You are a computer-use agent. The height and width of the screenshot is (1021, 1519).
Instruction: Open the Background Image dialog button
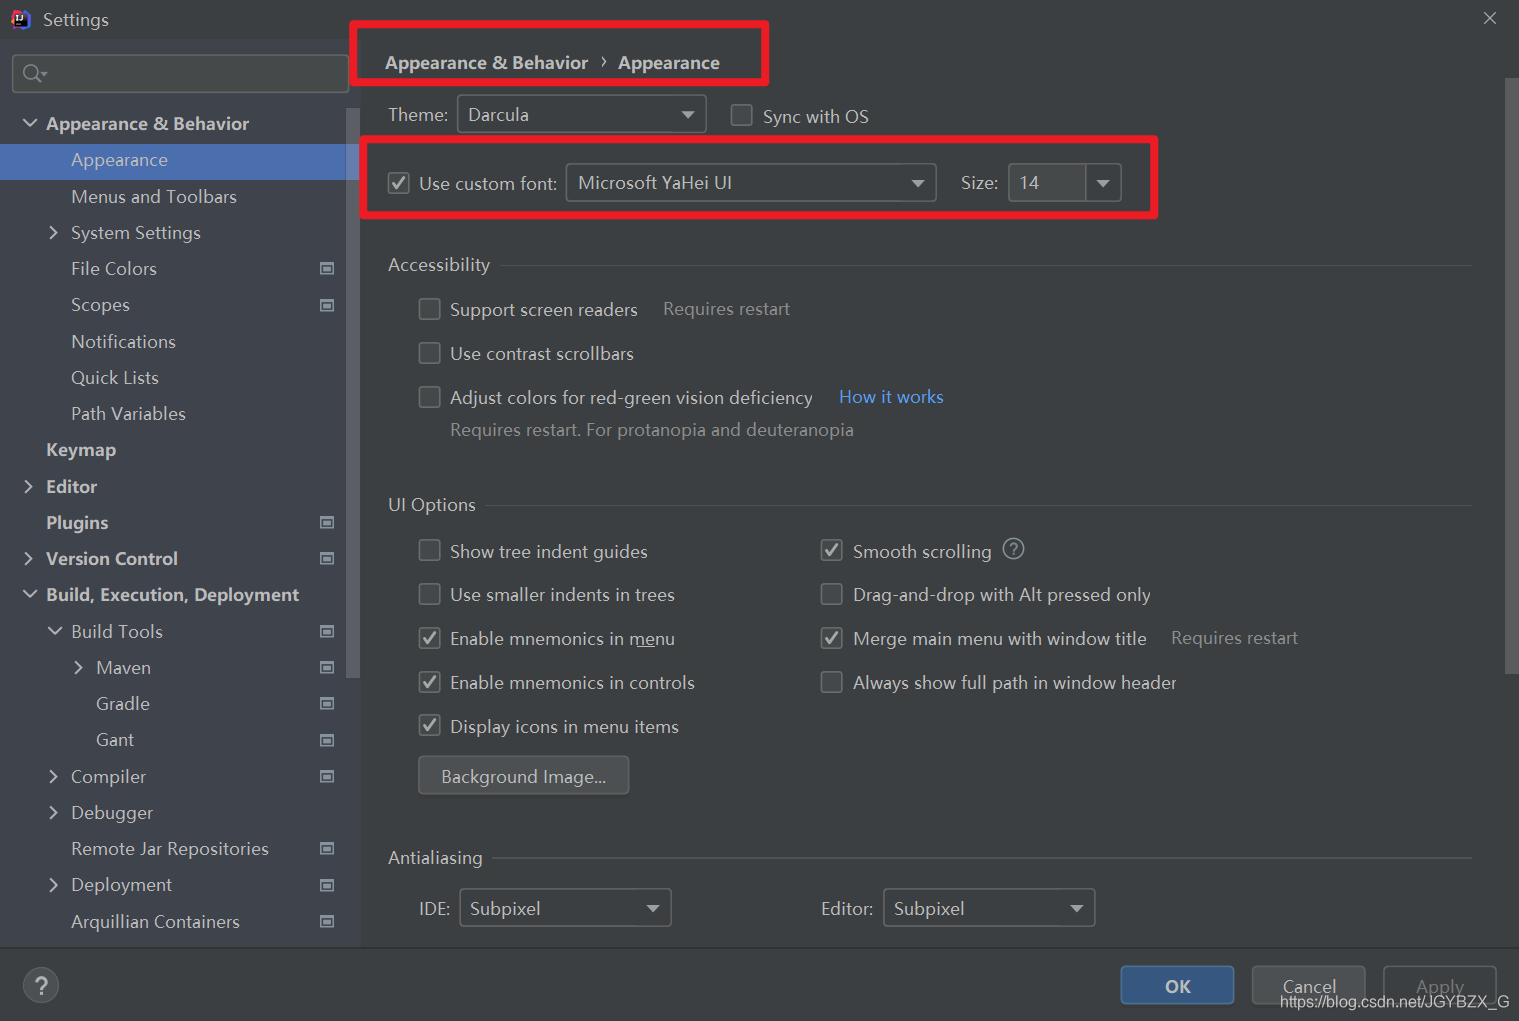pos(524,776)
